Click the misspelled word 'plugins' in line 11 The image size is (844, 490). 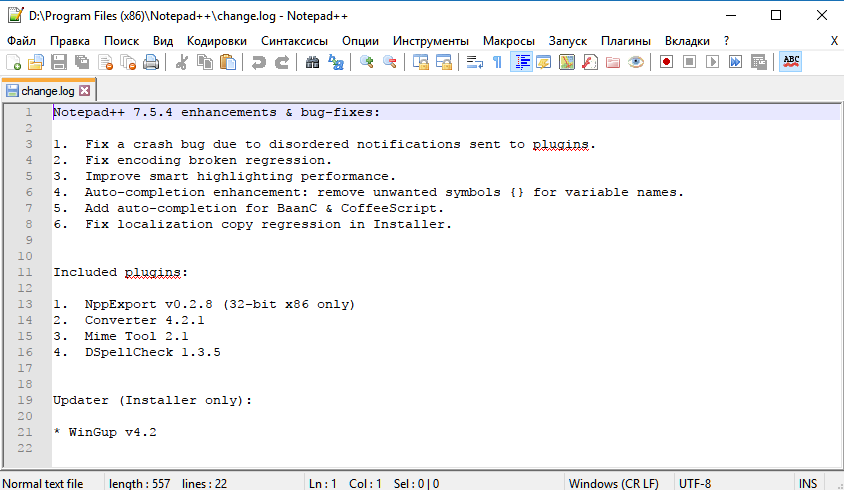tap(153, 272)
